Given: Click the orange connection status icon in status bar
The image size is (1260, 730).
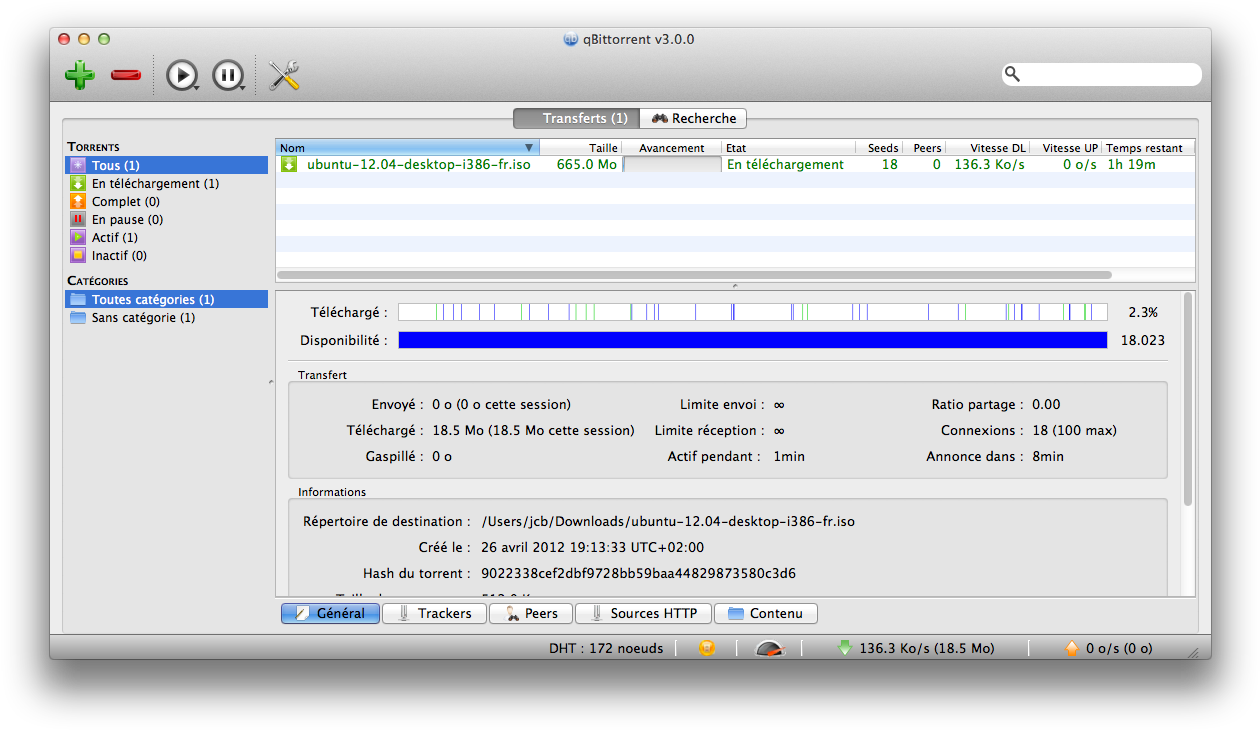Looking at the screenshot, I should 707,648.
